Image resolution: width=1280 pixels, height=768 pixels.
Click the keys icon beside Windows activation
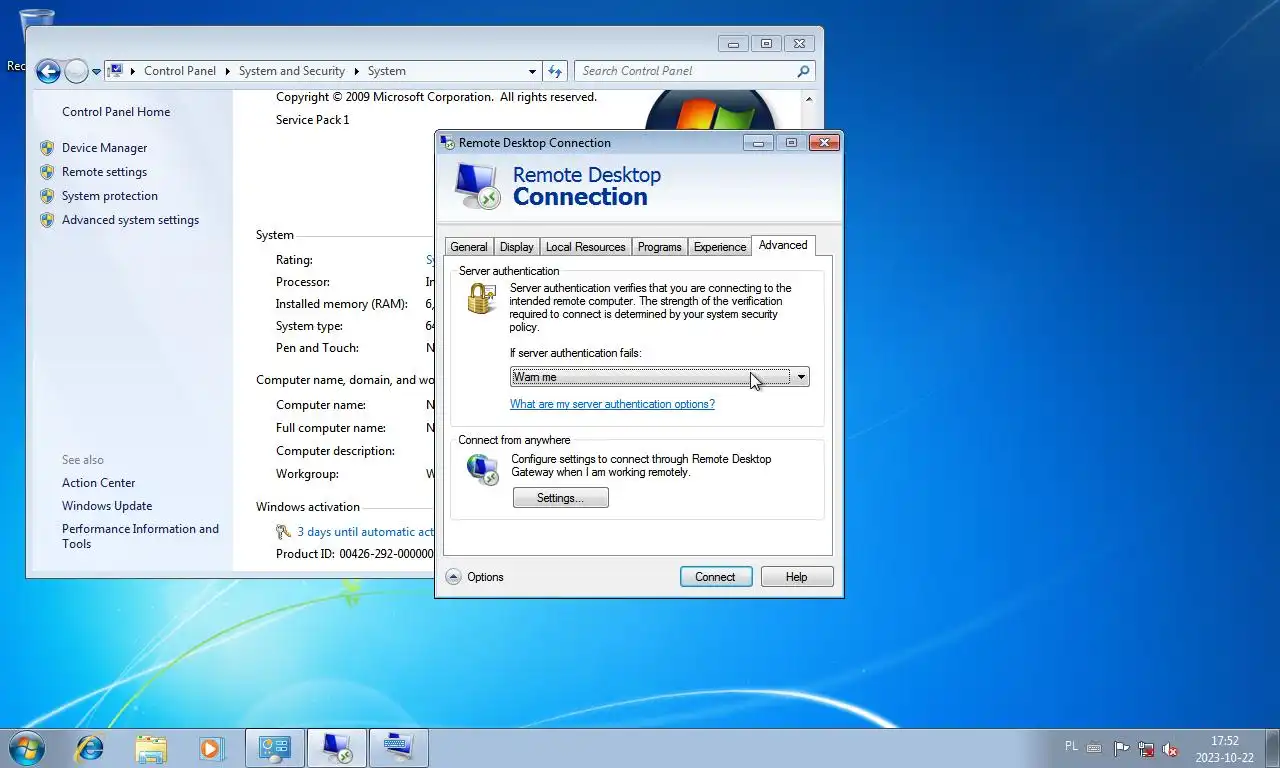284,532
